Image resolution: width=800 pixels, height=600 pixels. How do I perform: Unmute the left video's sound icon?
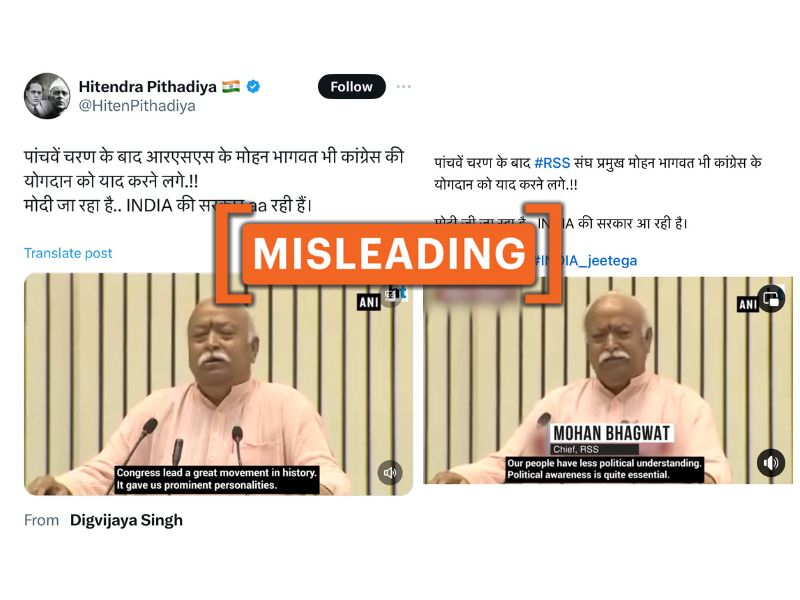390,472
